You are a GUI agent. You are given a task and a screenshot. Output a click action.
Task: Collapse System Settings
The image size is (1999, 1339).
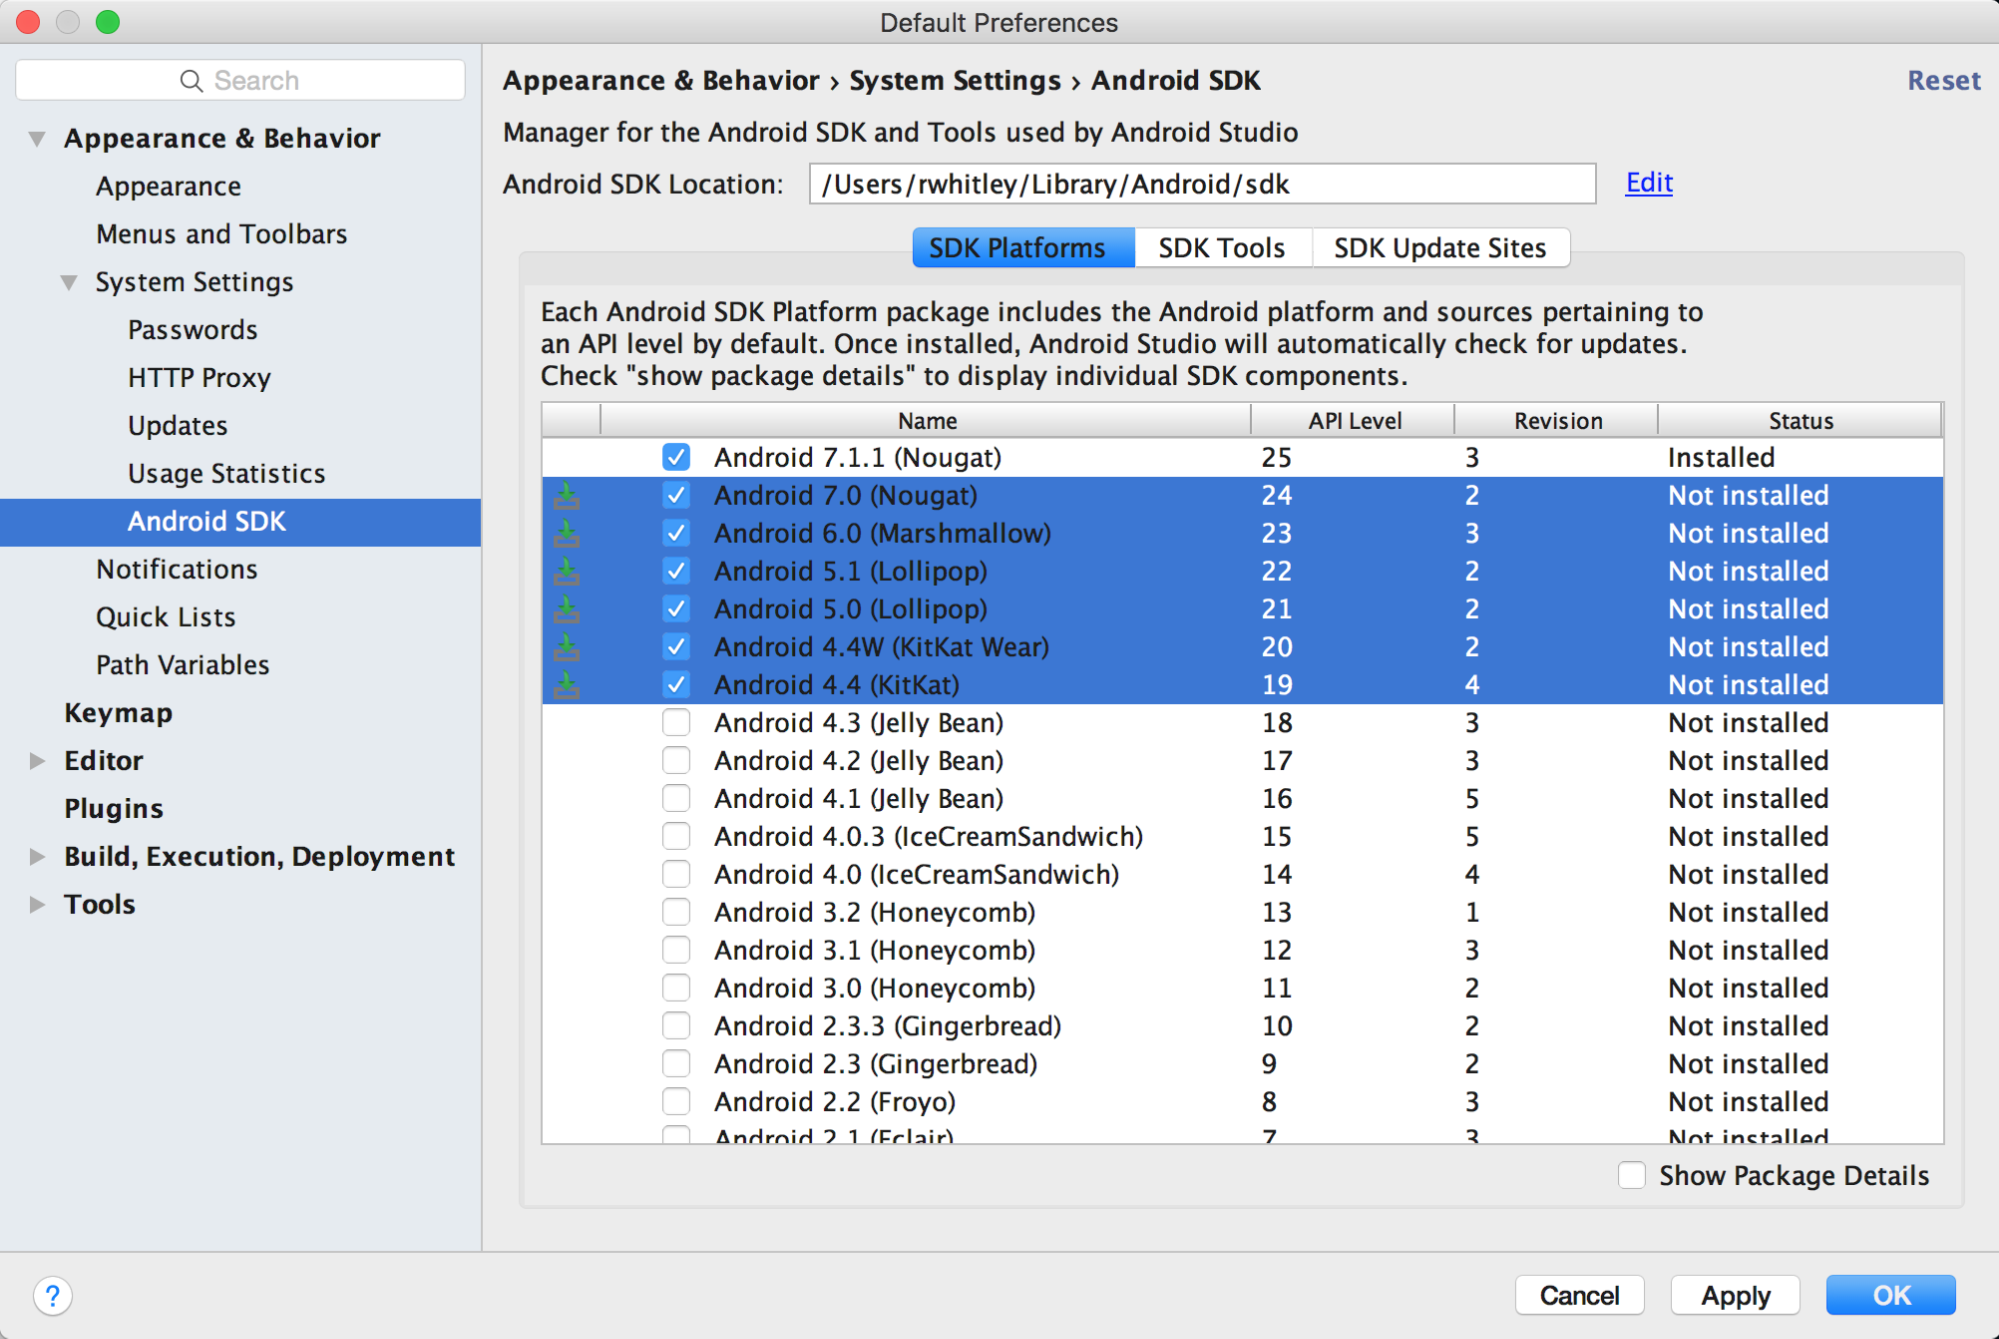click(68, 282)
